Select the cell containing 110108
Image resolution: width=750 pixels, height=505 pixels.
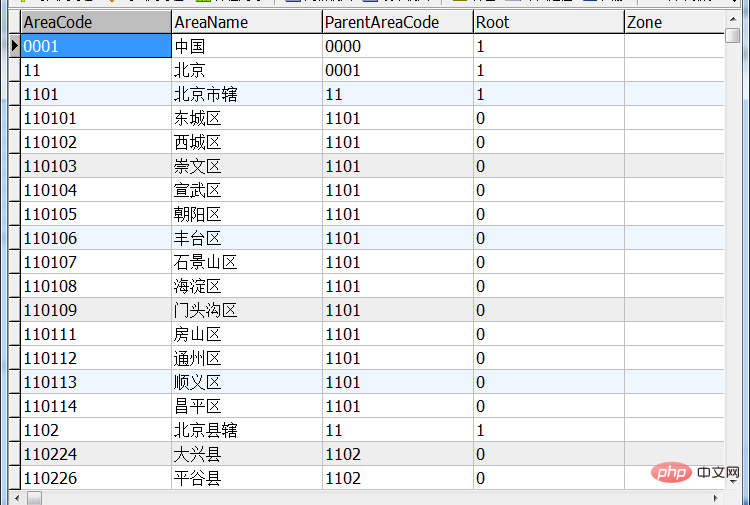click(96, 286)
